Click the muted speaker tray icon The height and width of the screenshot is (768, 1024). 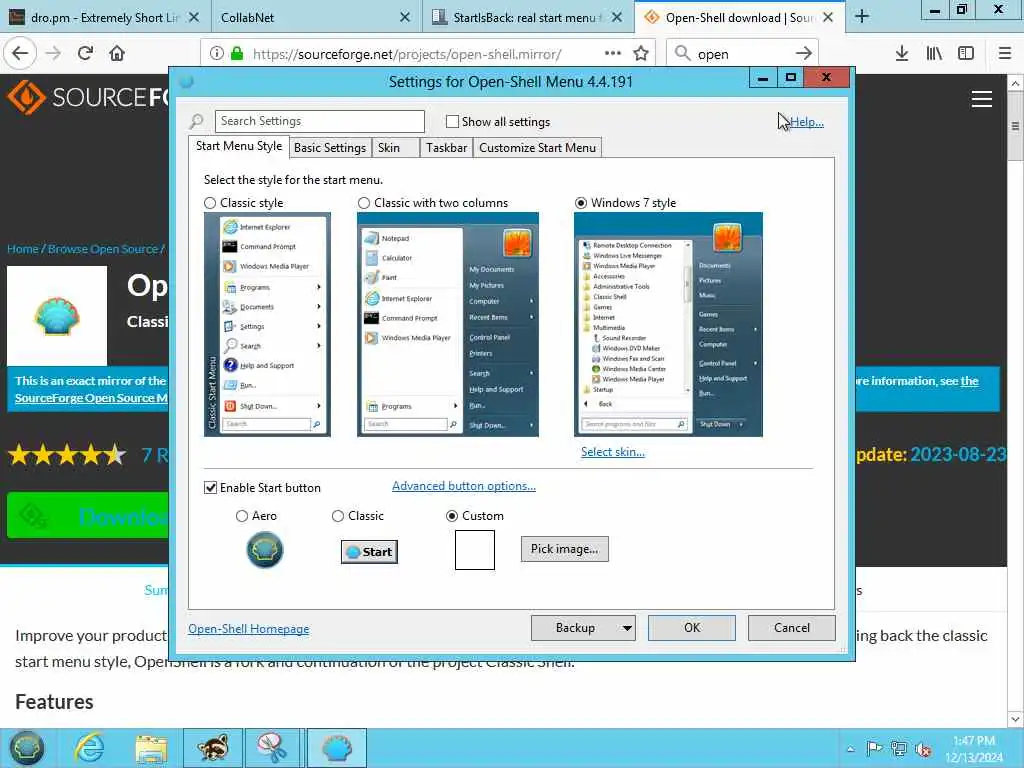pyautogui.click(x=924, y=748)
